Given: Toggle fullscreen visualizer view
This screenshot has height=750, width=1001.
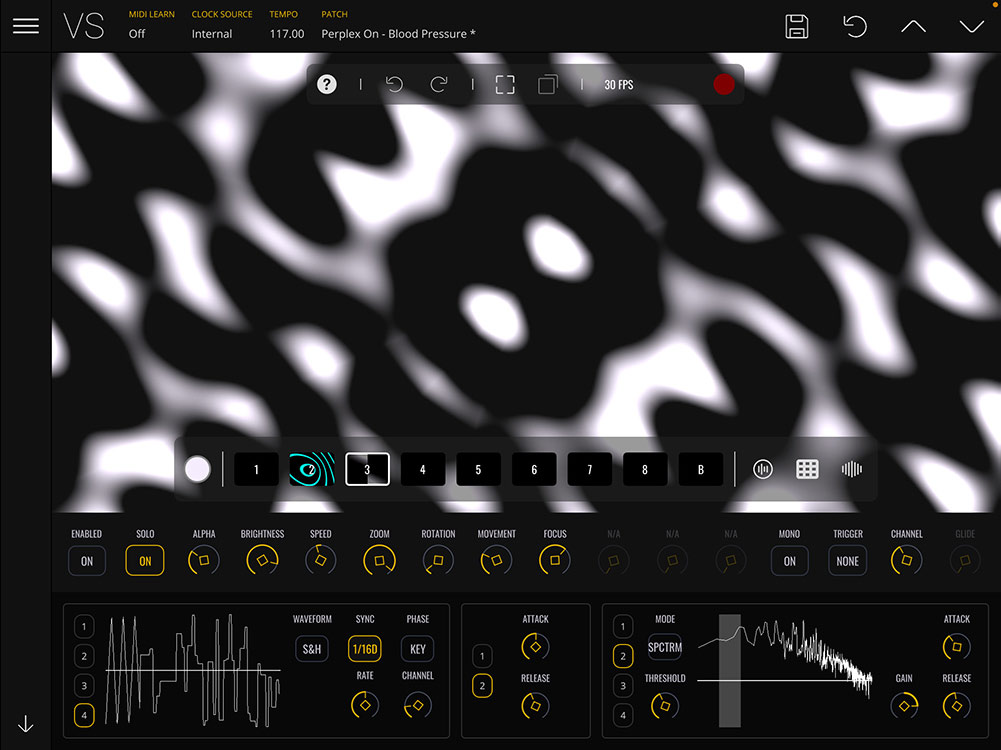Looking at the screenshot, I should (505, 85).
